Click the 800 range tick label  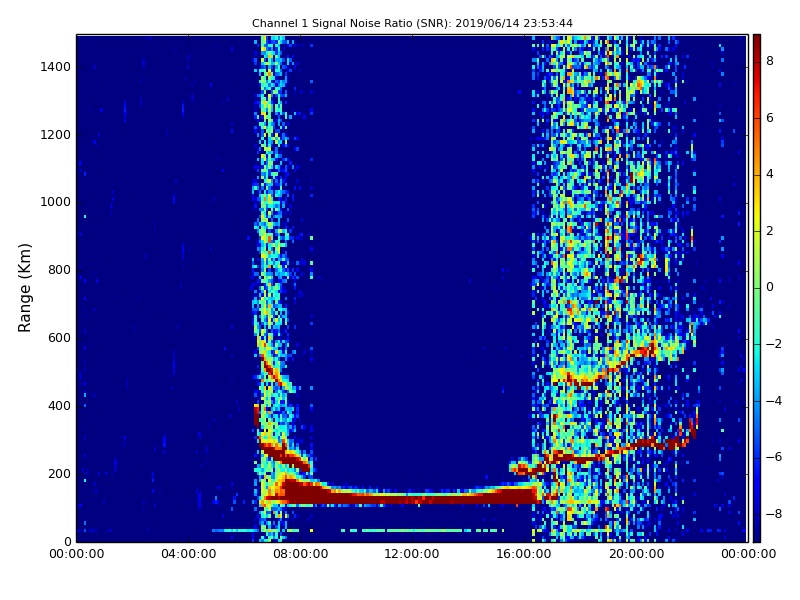[x=59, y=270]
